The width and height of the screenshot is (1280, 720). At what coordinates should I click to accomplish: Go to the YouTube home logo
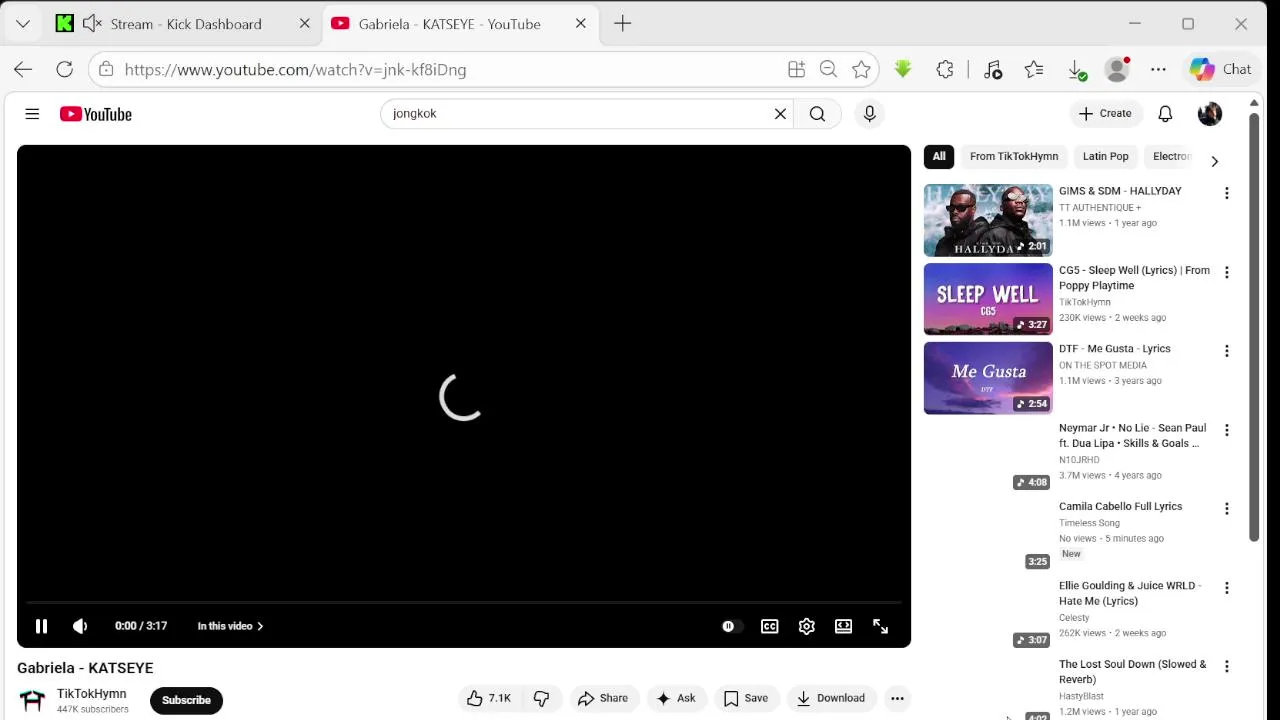click(96, 114)
